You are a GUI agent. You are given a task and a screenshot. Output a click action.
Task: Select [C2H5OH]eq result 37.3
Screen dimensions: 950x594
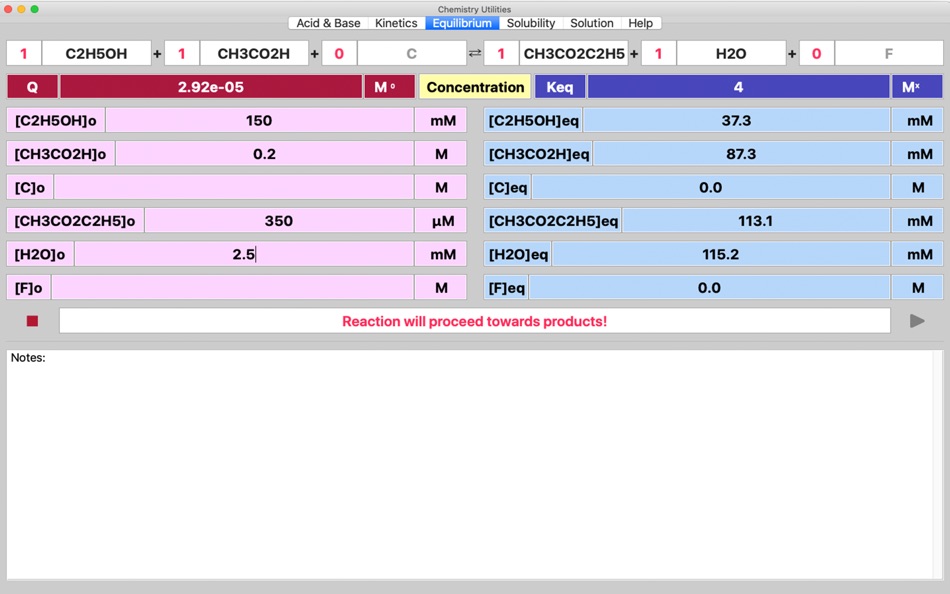pyautogui.click(x=736, y=120)
